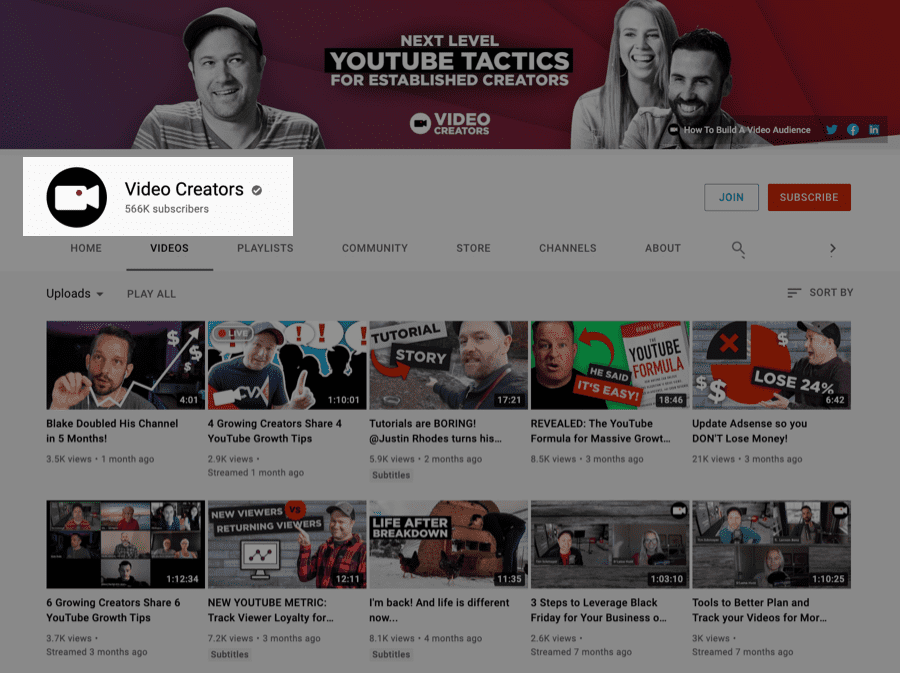Open the Community tab
Screen dimensions: 900x673
point(375,248)
